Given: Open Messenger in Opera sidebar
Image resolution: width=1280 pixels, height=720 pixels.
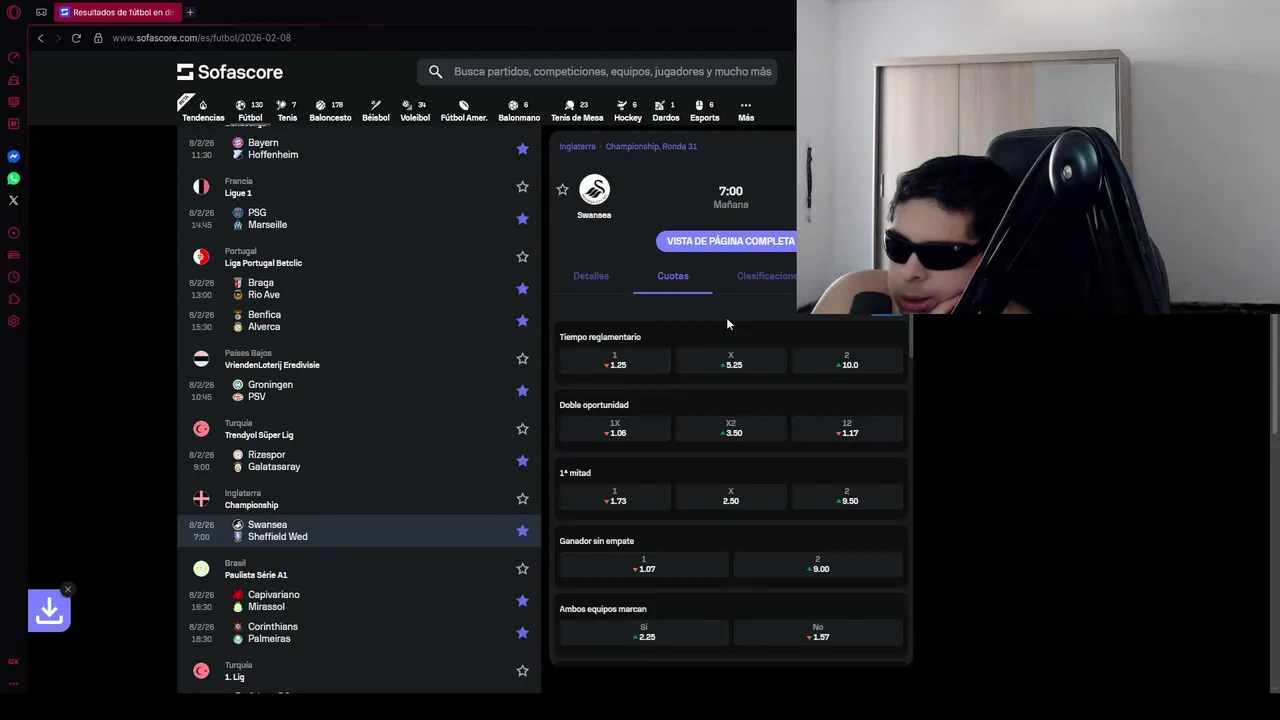Looking at the screenshot, I should pos(13,156).
